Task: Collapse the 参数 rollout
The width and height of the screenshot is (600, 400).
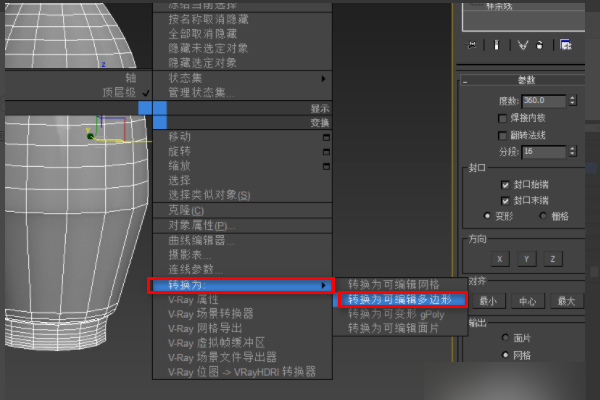Action: (465, 82)
